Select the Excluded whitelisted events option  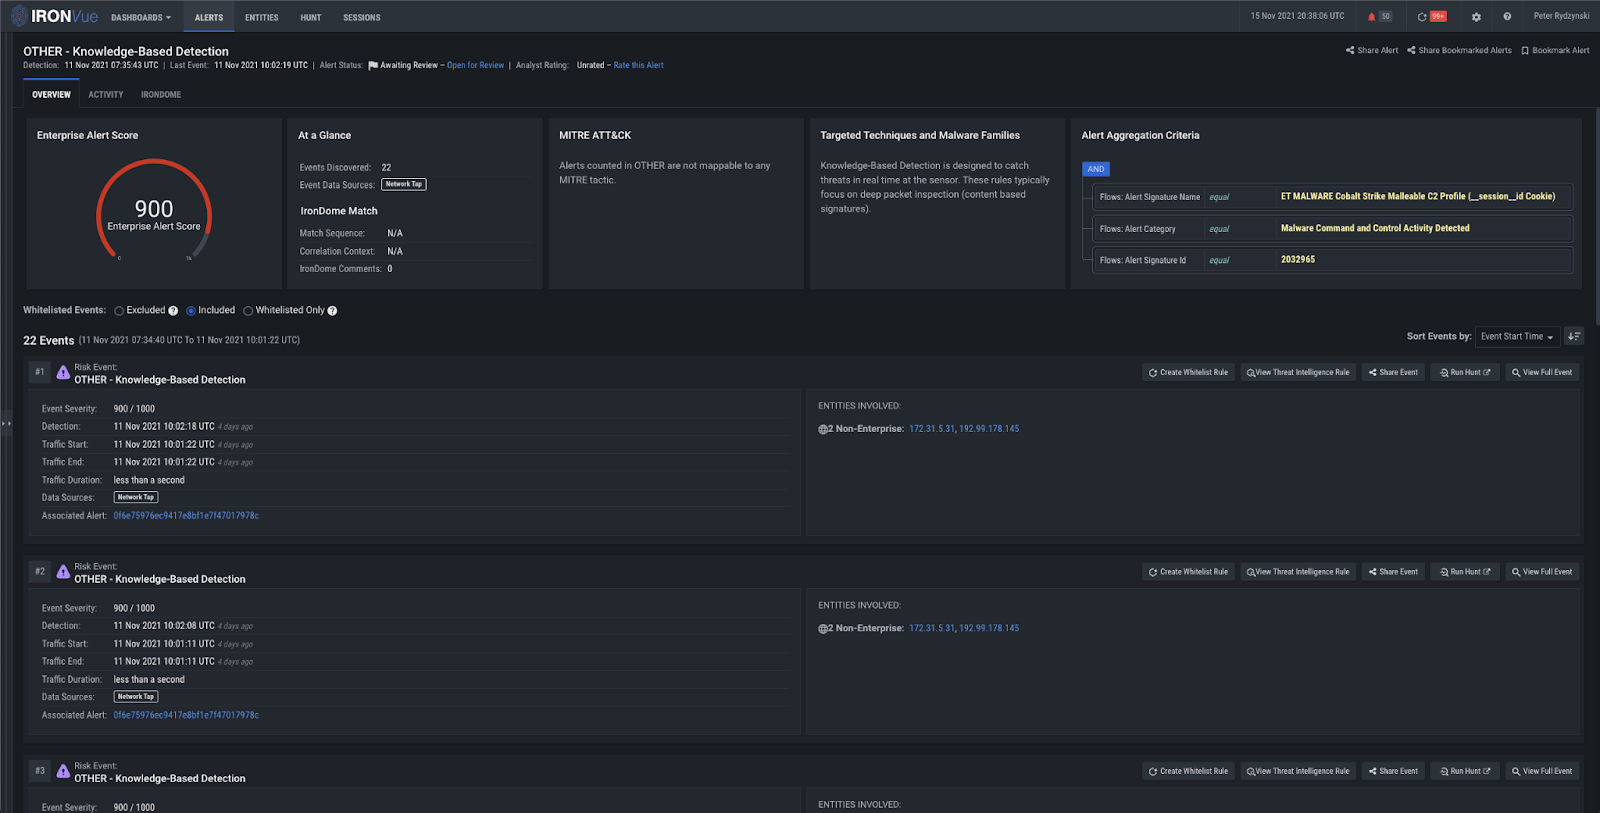click(119, 311)
